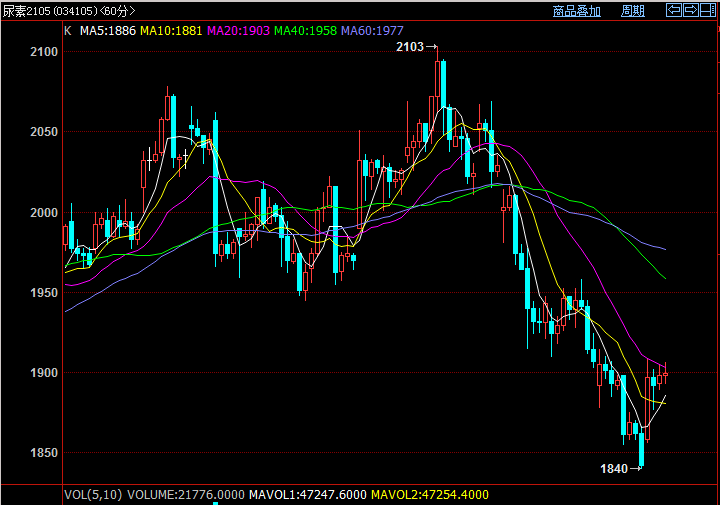Click the yellow MAVOL2:47254.4000 label
Screen dimensions: 720x505
pyautogui.click(x=430, y=494)
